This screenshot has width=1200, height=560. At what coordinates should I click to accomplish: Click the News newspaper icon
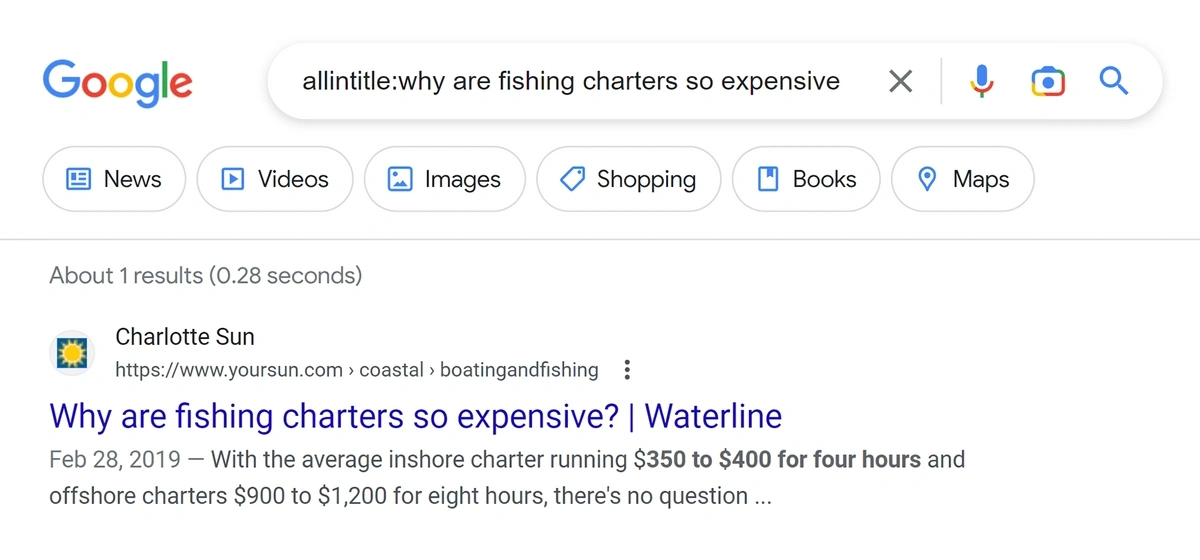point(78,179)
